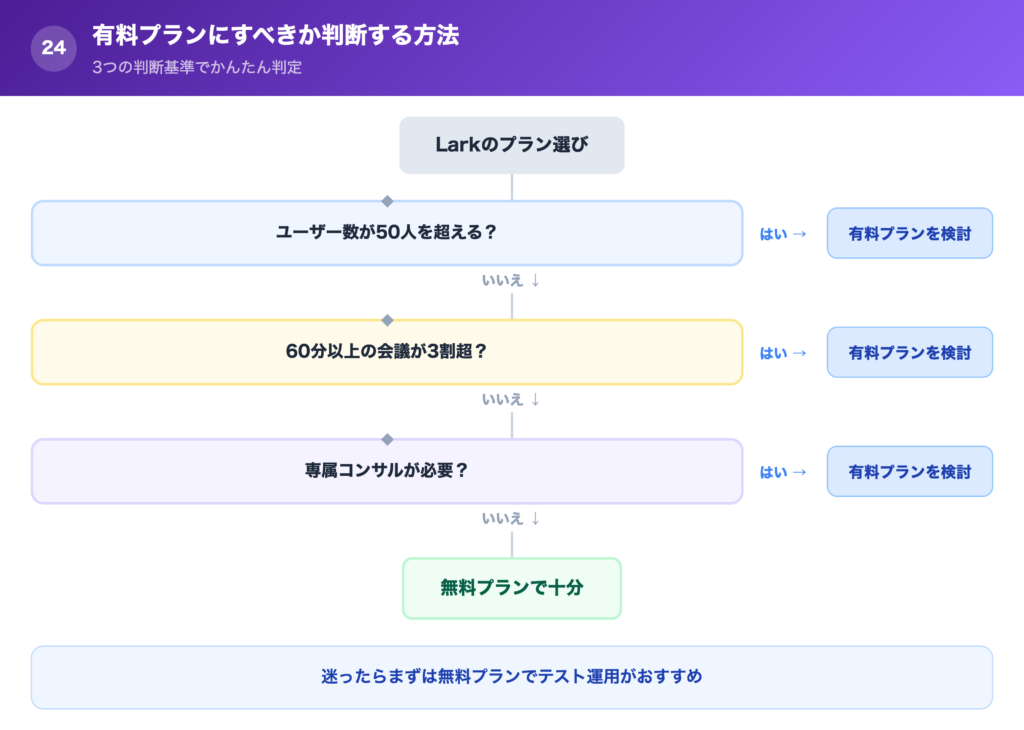Click the いいえ label above the green result
The width and height of the screenshot is (1024, 730).
point(511,518)
